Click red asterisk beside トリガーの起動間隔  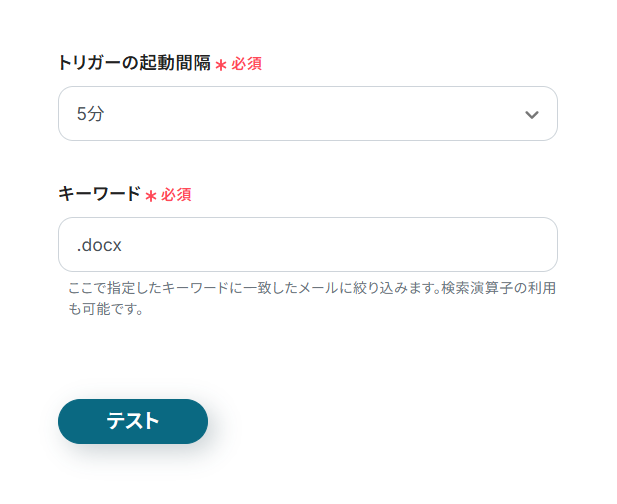point(221,65)
